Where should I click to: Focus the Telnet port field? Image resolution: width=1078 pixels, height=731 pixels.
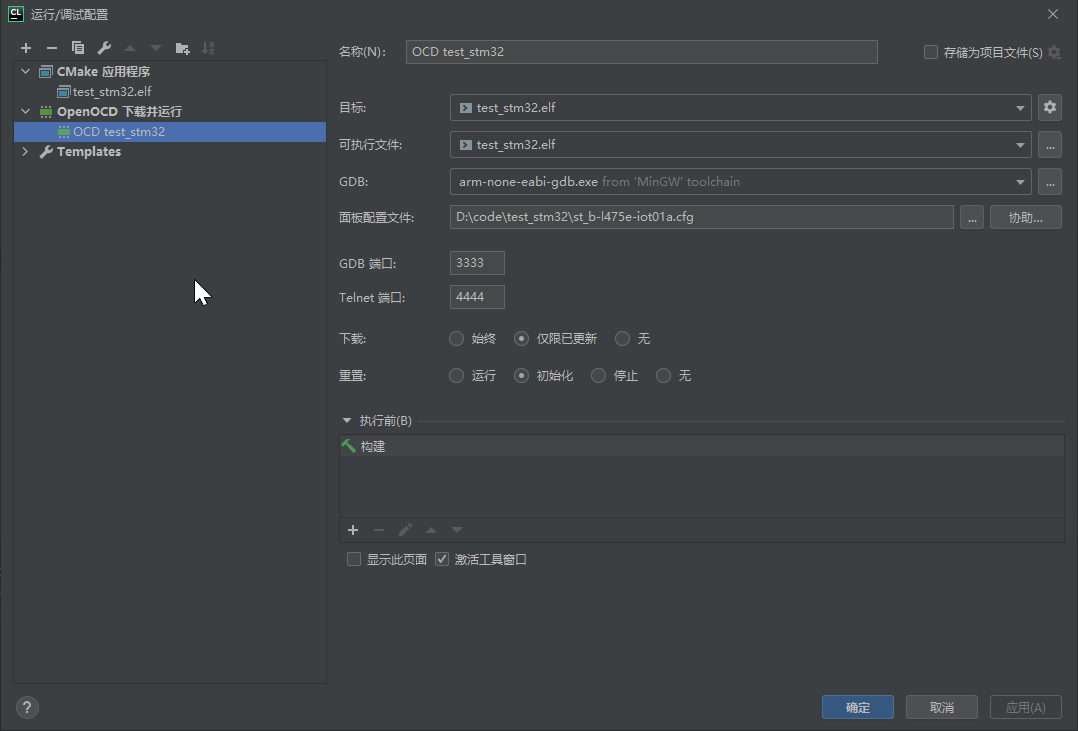[477, 296]
